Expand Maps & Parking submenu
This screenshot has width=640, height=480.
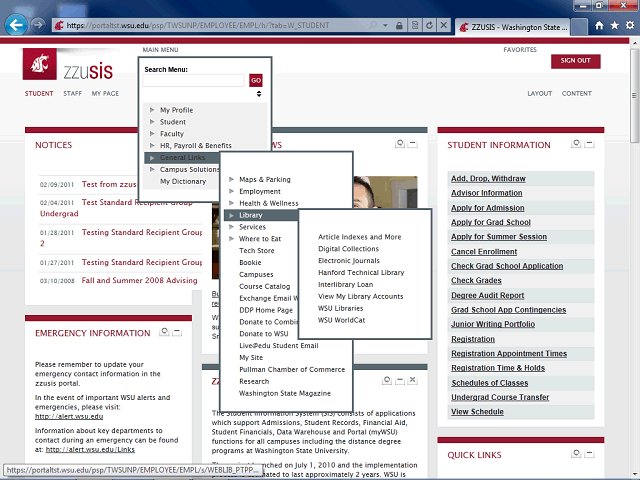pos(231,179)
